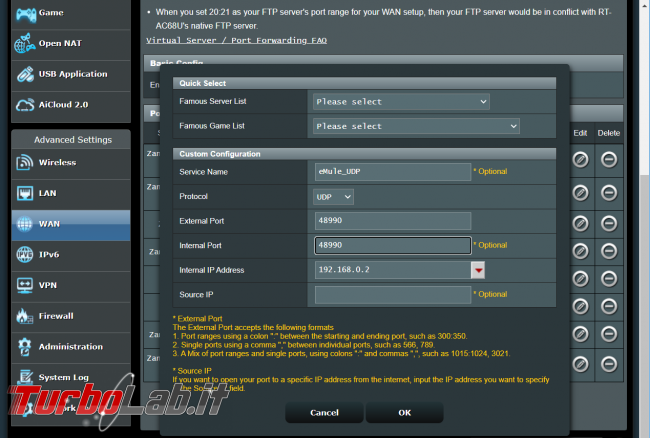
Task: Click the Edit column header
Action: [580, 133]
